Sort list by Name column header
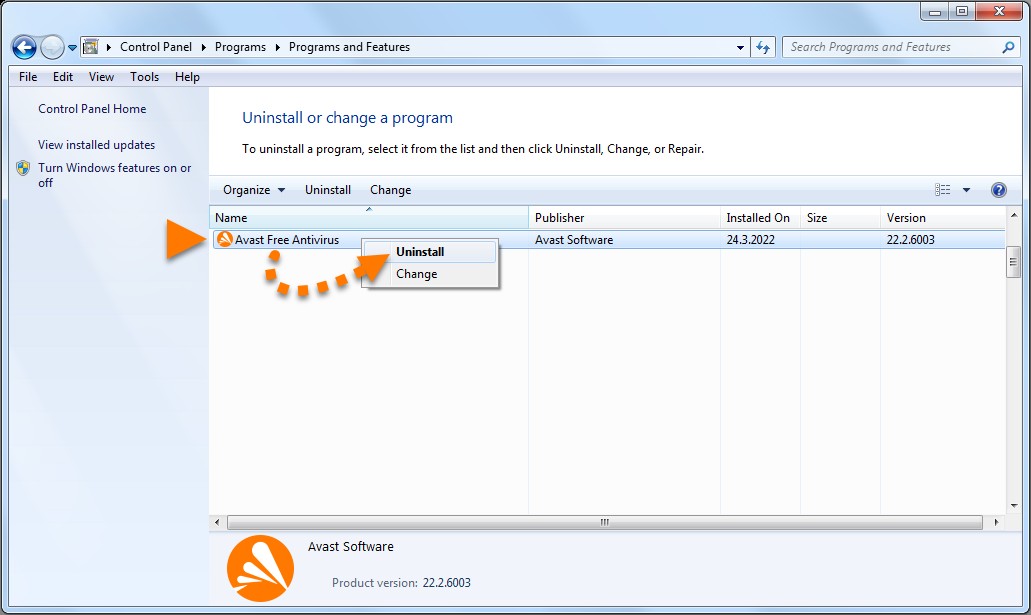This screenshot has width=1031, height=615. 369,217
